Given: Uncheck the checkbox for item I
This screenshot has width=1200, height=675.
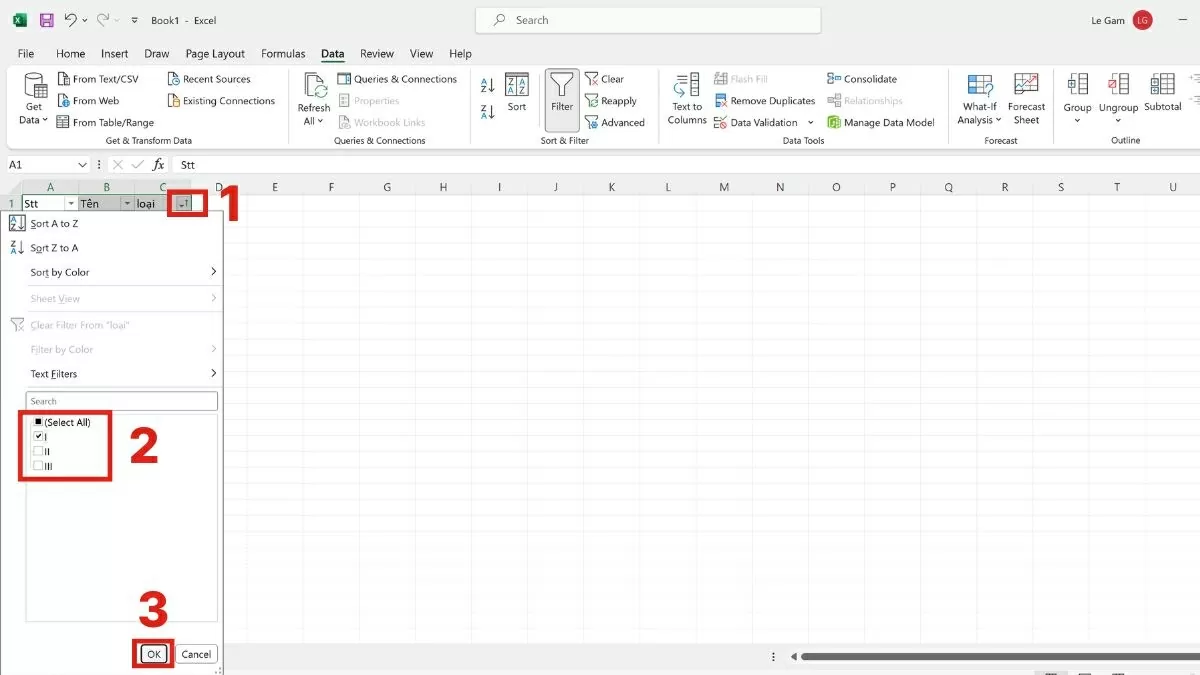Looking at the screenshot, I should (x=38, y=437).
